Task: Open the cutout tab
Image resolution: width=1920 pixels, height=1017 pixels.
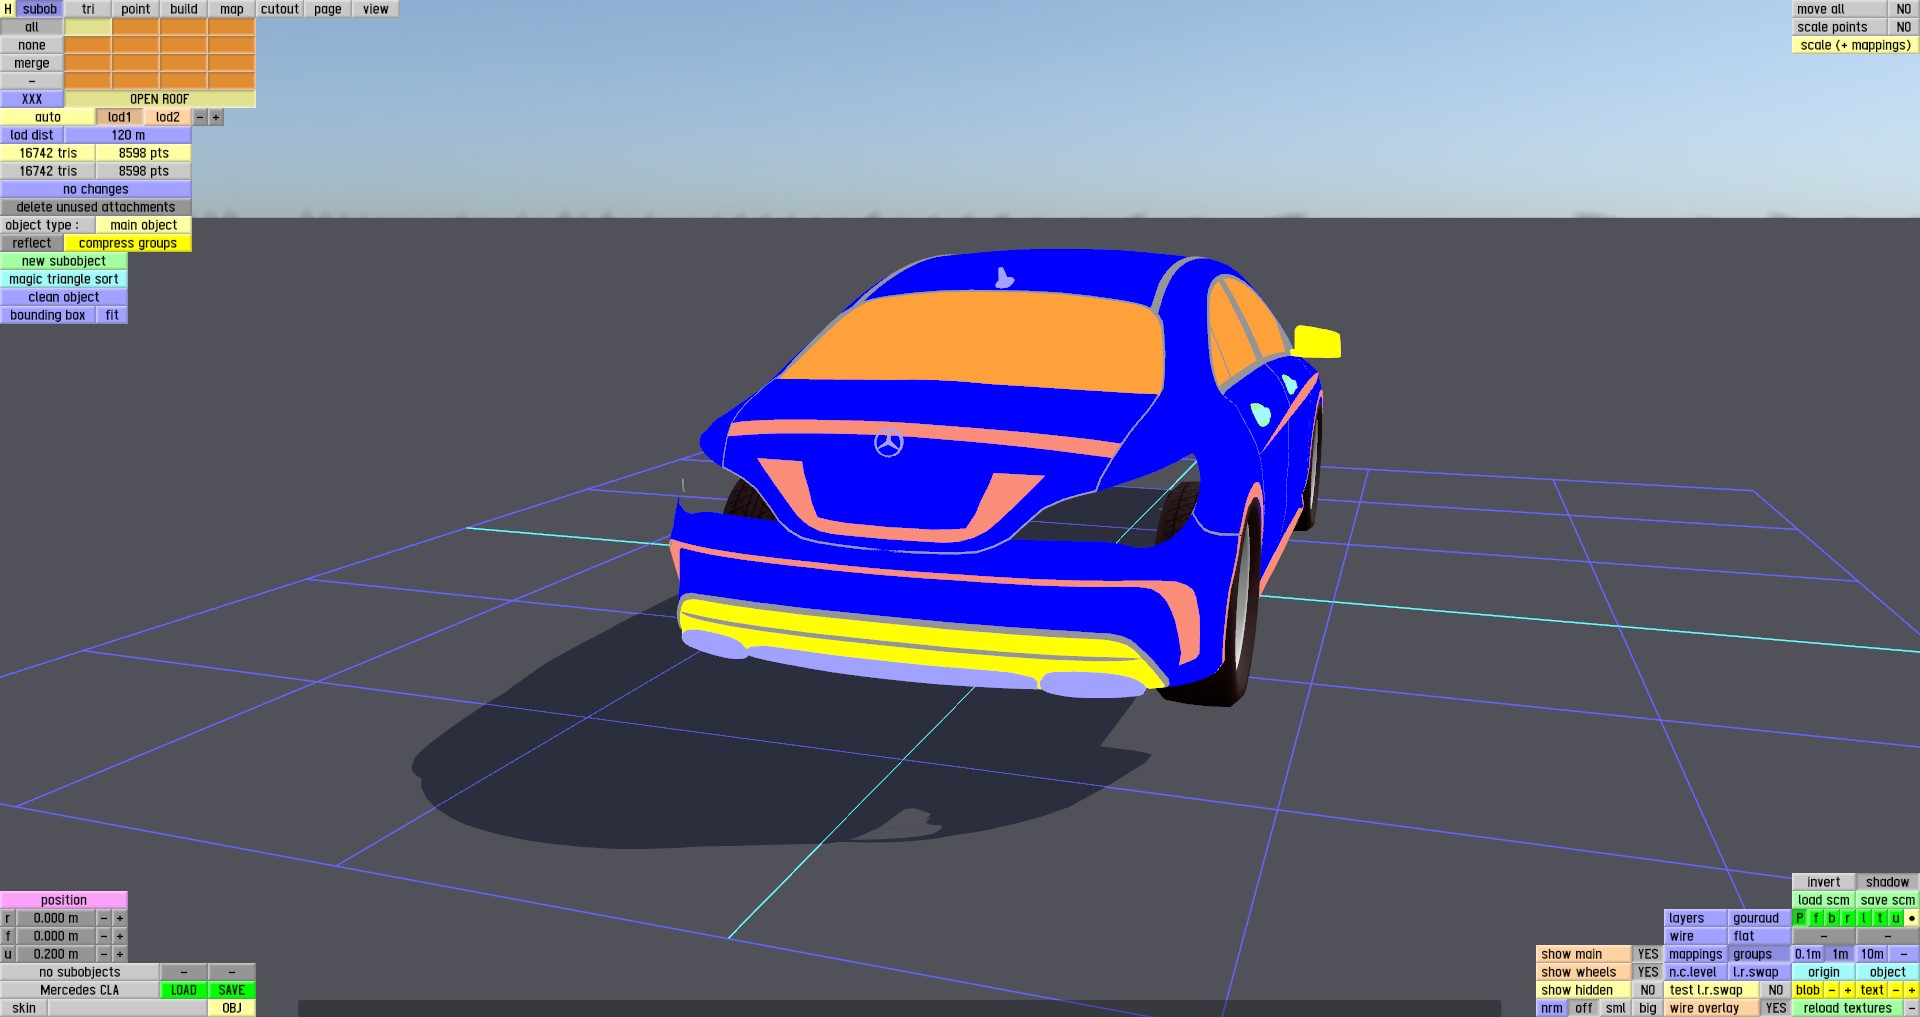Action: [x=280, y=9]
